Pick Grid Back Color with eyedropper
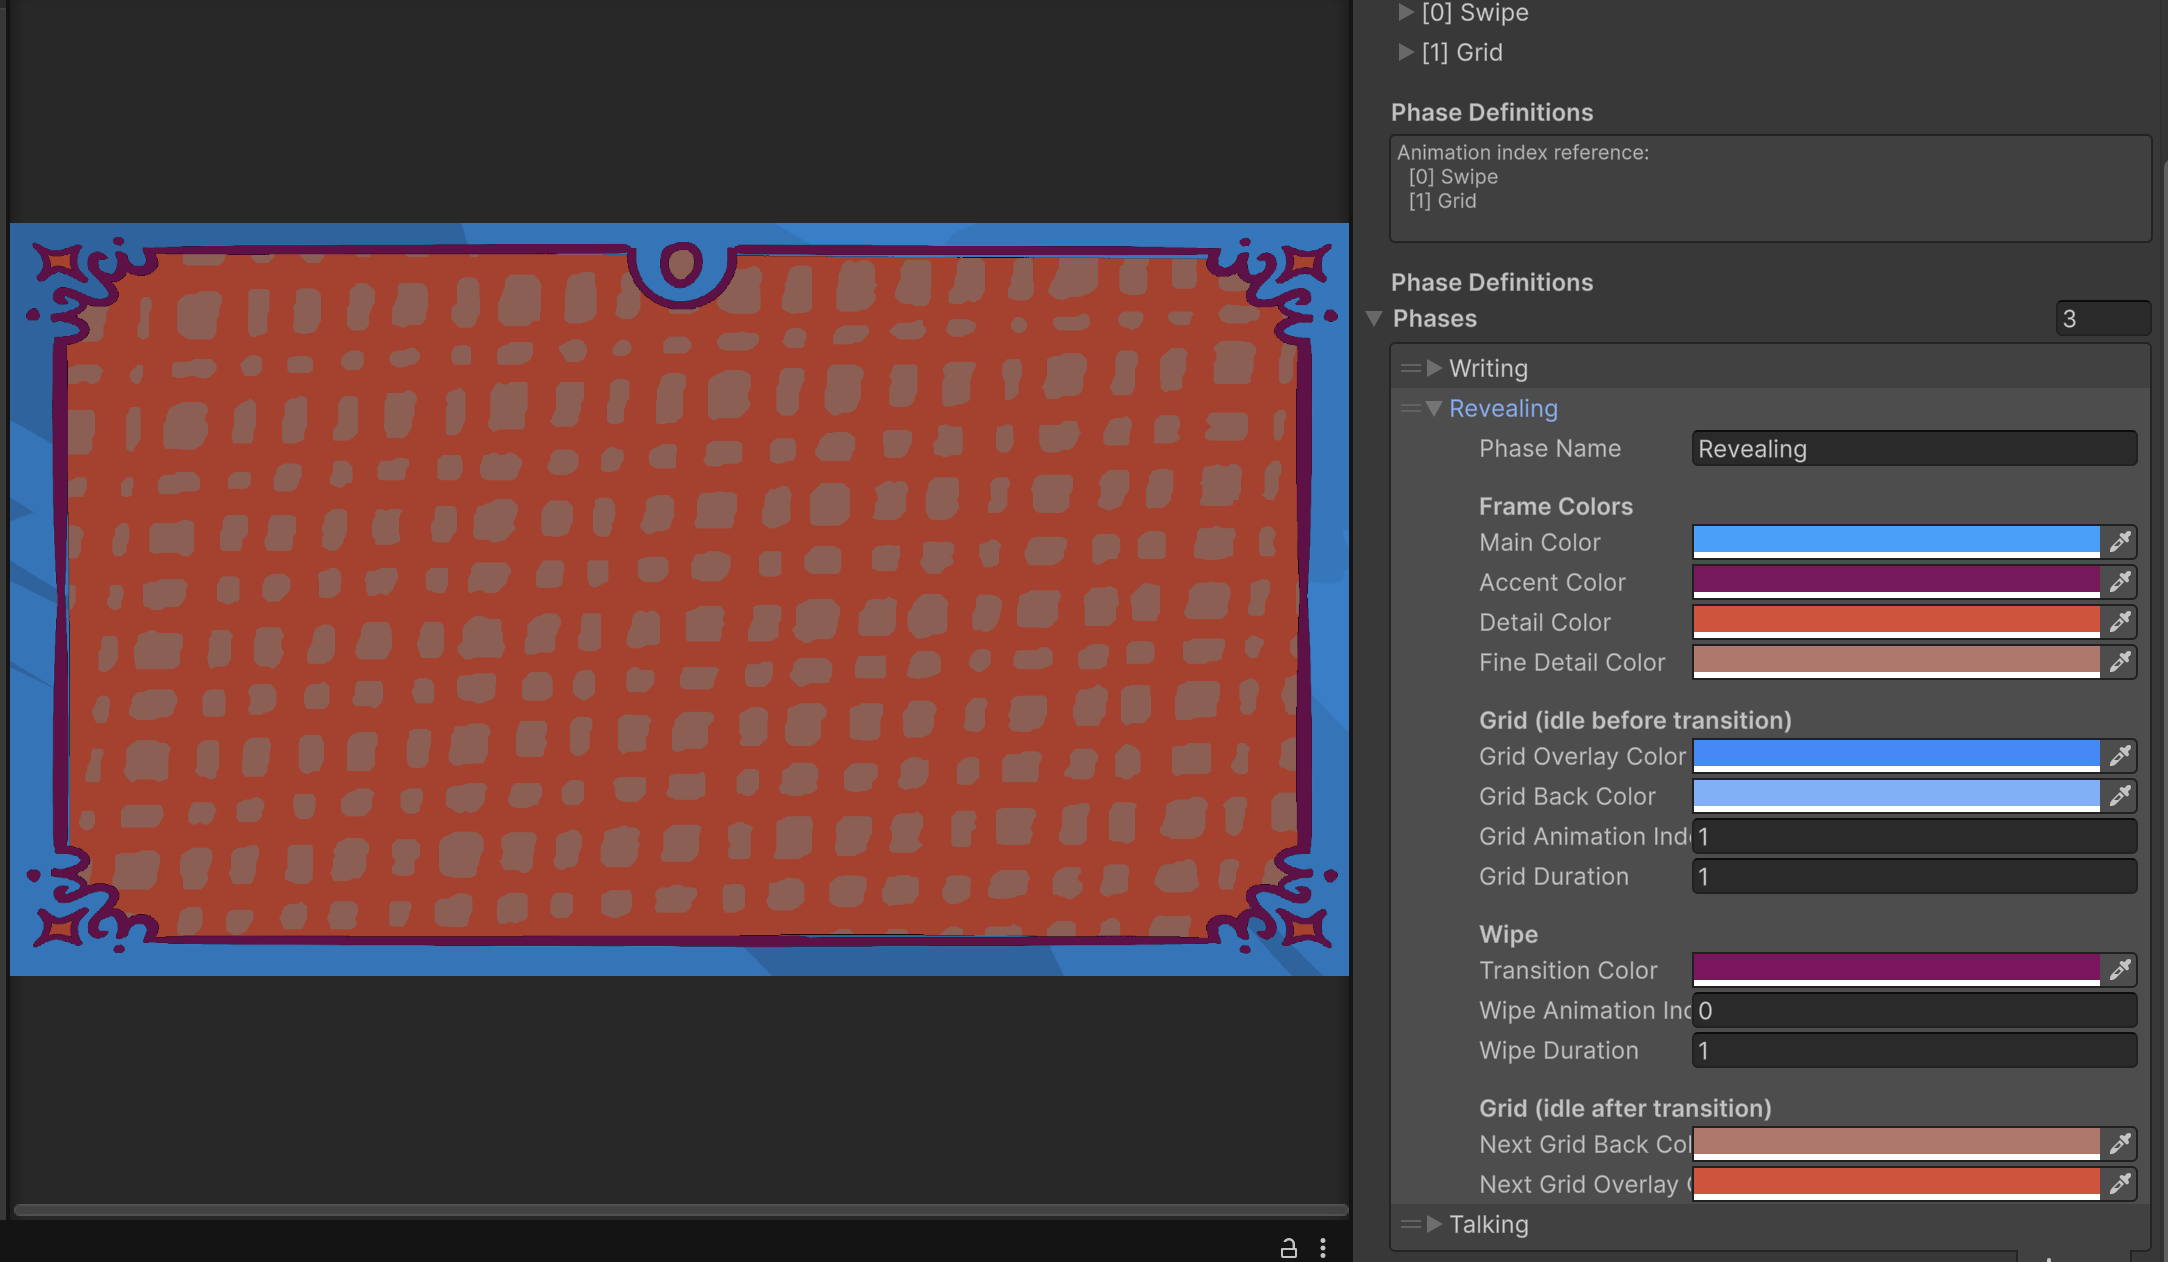Screen dimensions: 2168x1262 click(2119, 796)
